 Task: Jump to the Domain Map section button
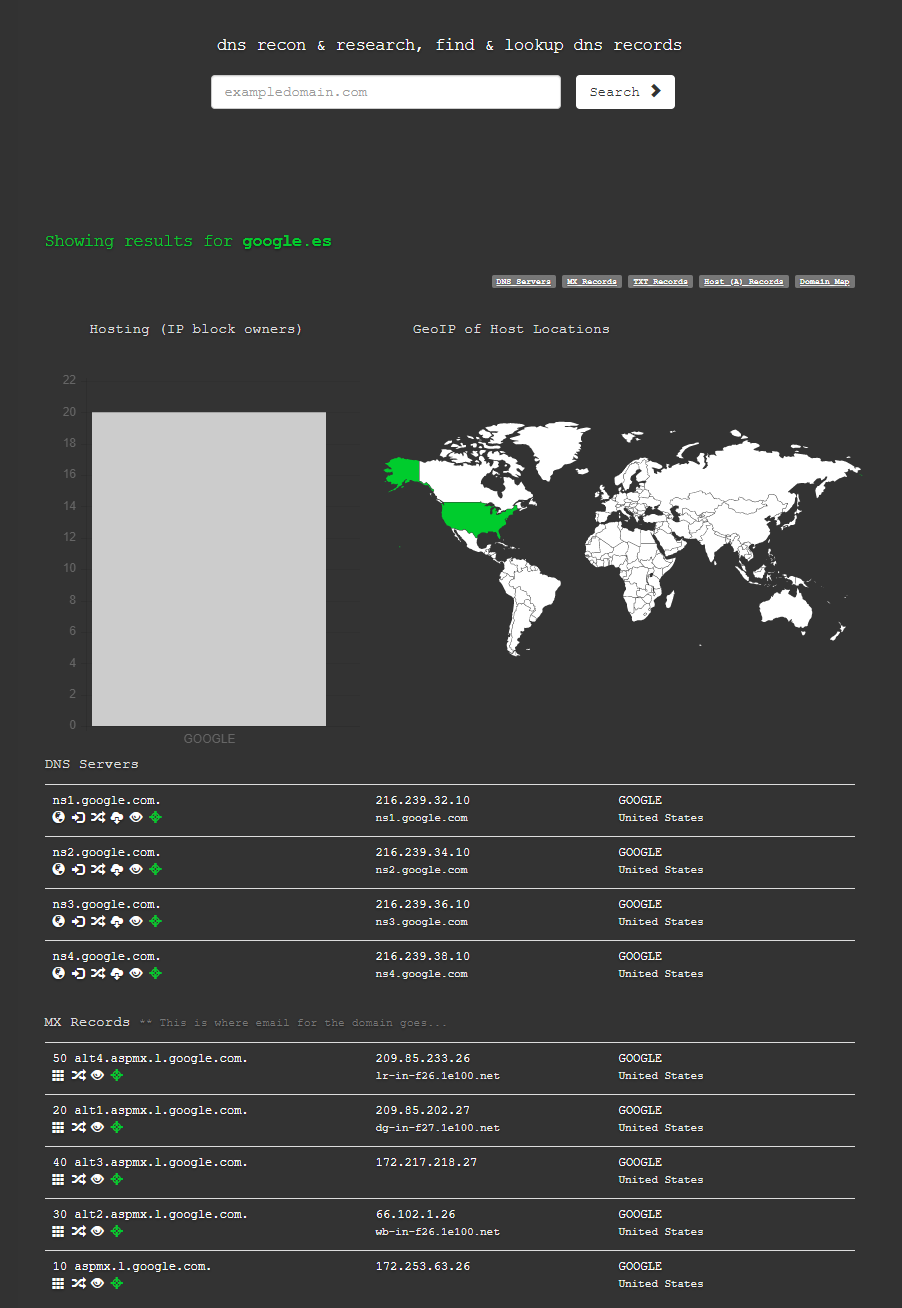click(825, 282)
